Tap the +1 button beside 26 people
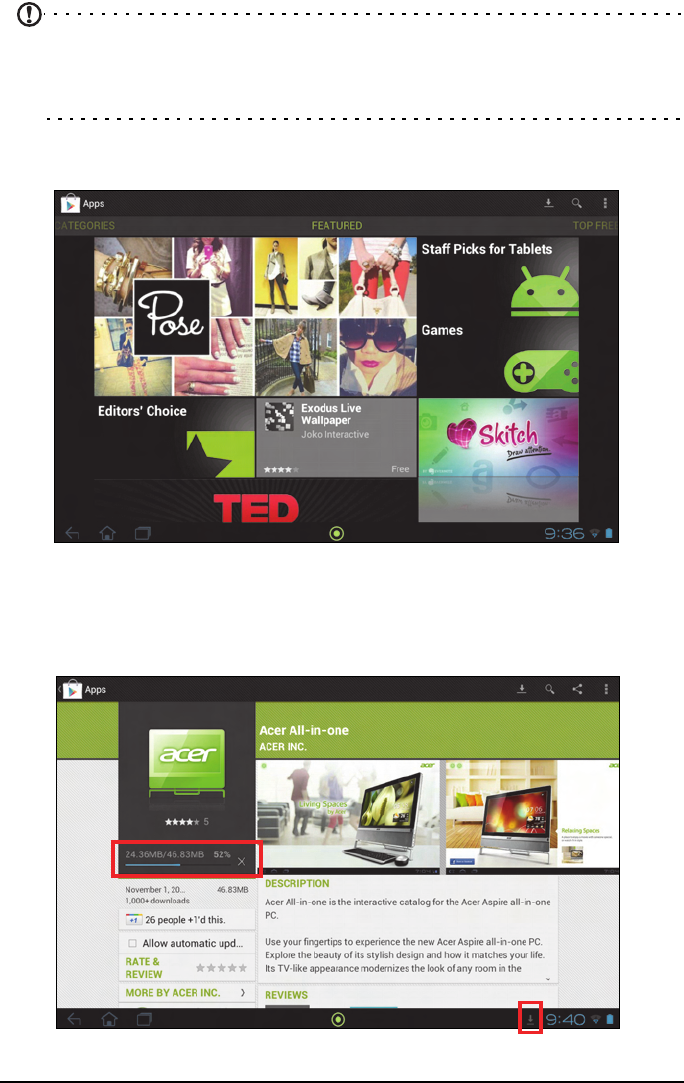Screen dimensions: 684x1083 [x=133, y=920]
